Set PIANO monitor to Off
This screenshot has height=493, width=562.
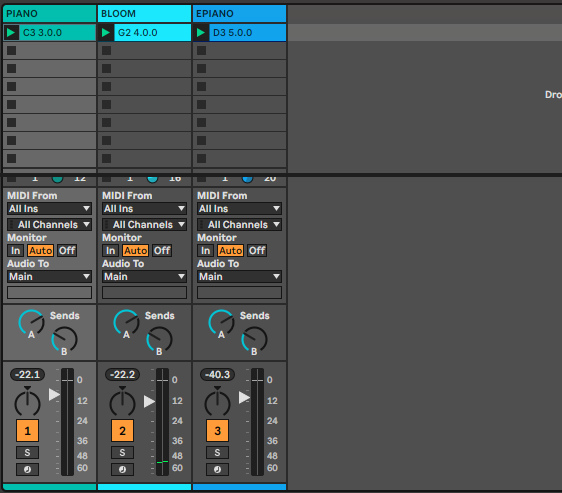(x=67, y=250)
